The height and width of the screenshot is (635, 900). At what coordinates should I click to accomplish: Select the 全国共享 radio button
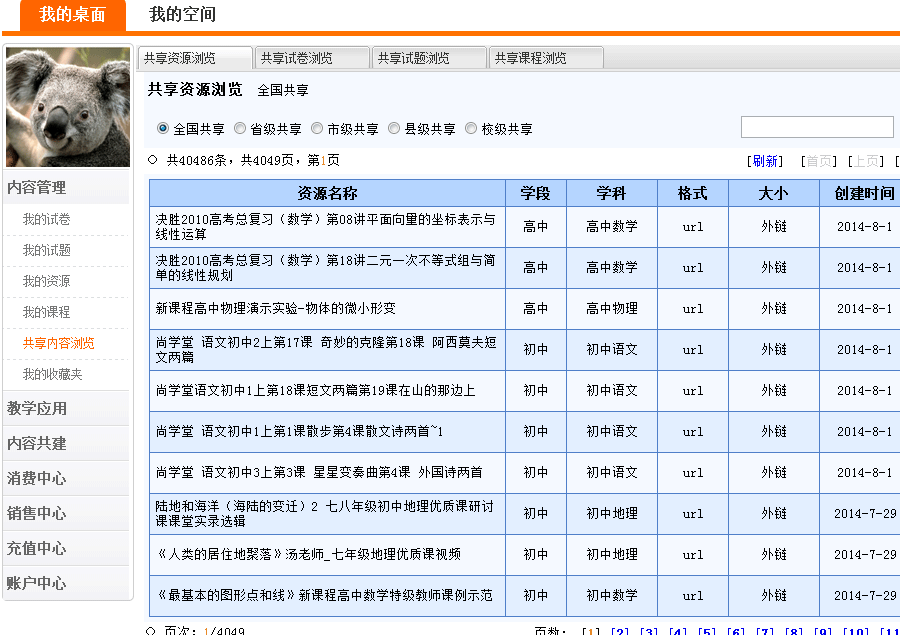point(163,129)
